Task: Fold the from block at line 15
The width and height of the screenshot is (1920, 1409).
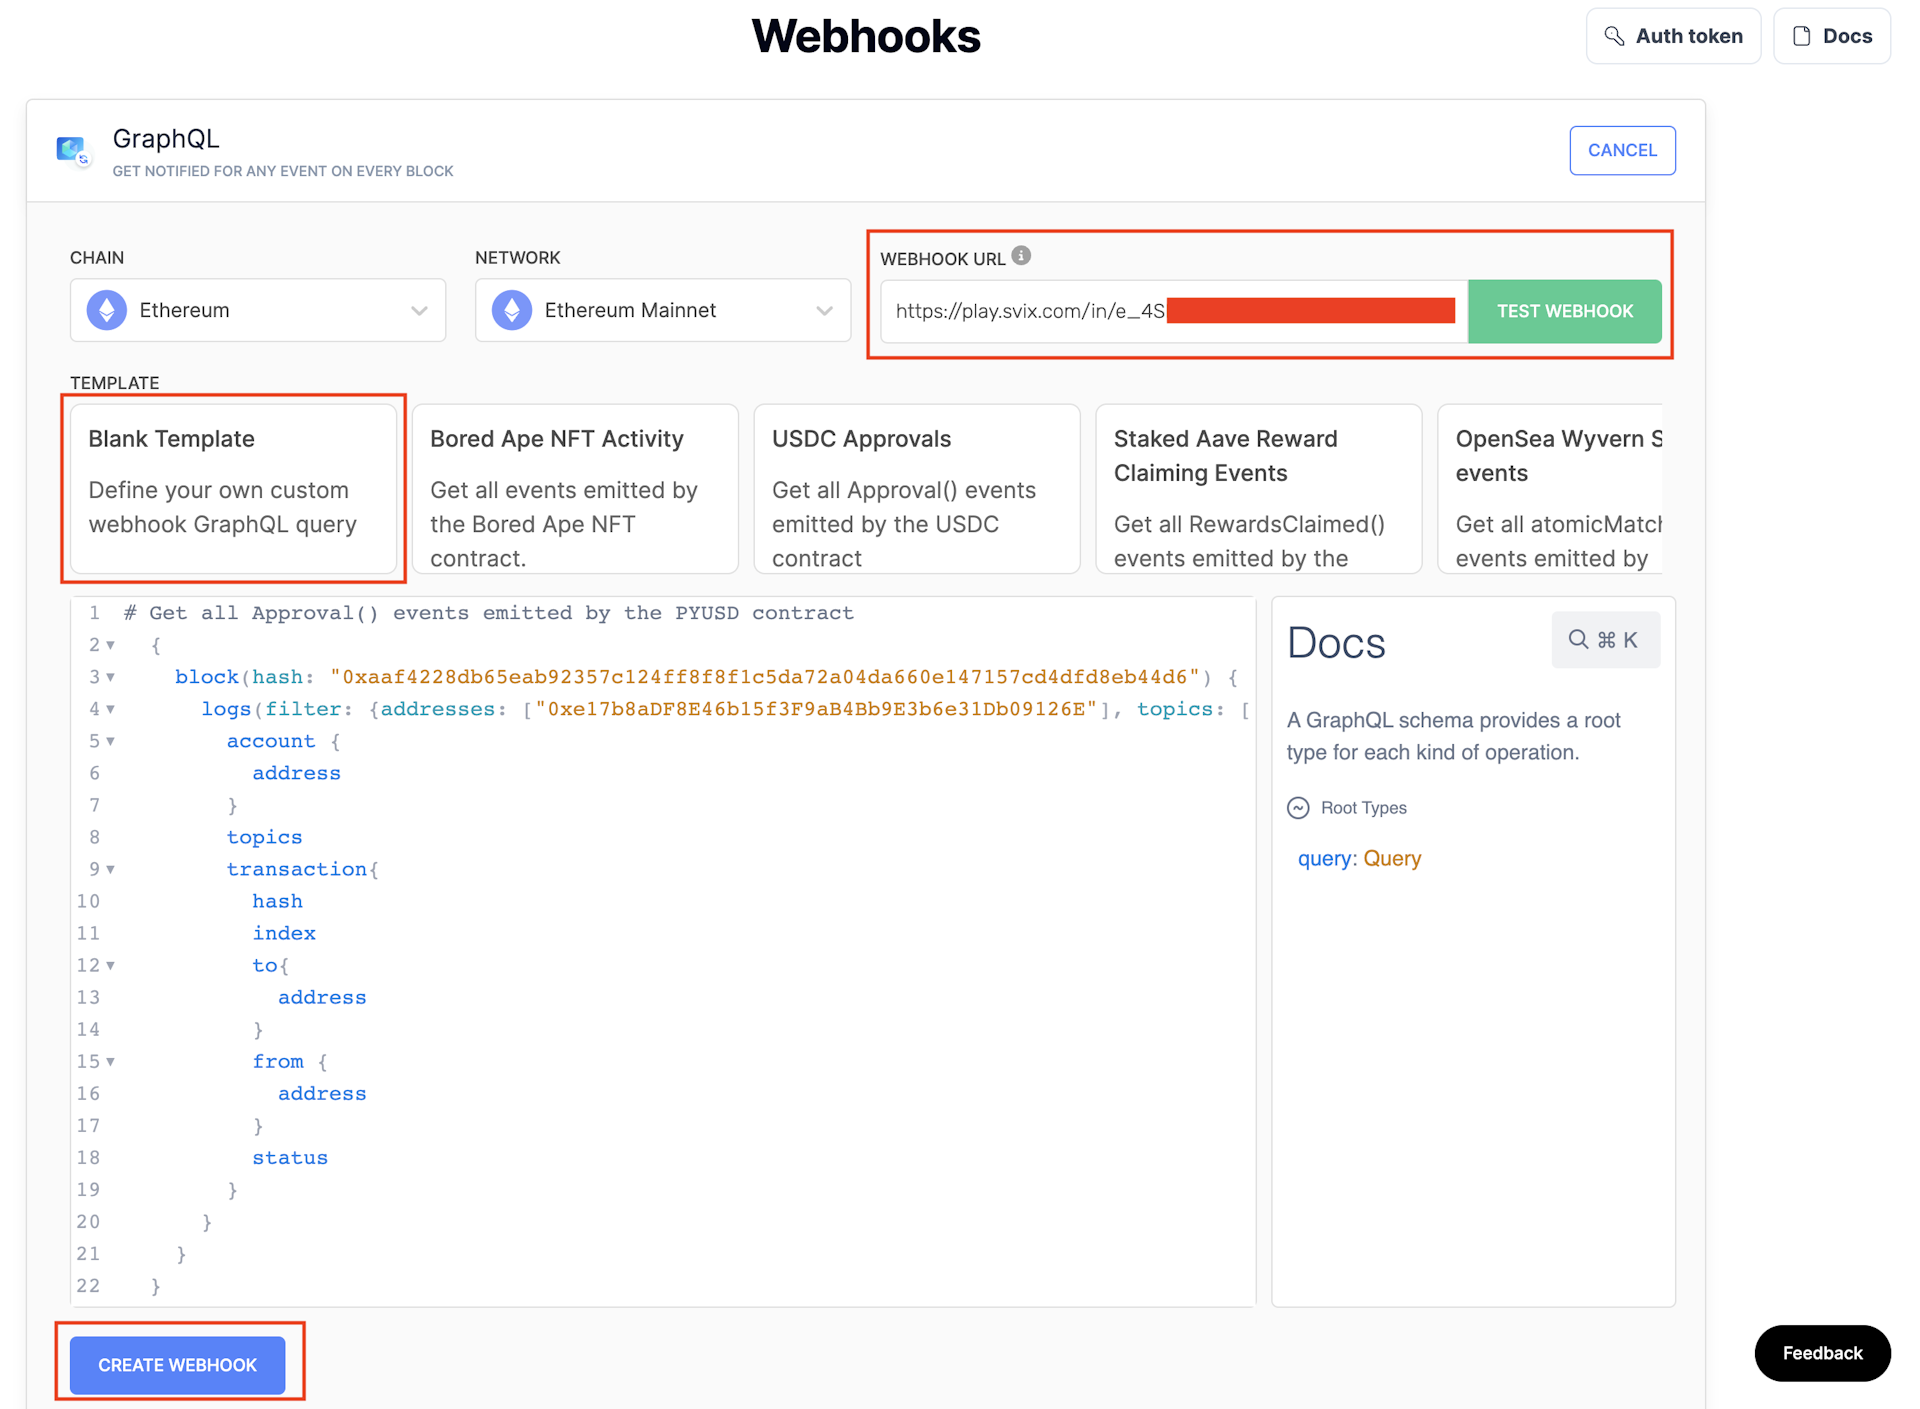Action: 111,1061
